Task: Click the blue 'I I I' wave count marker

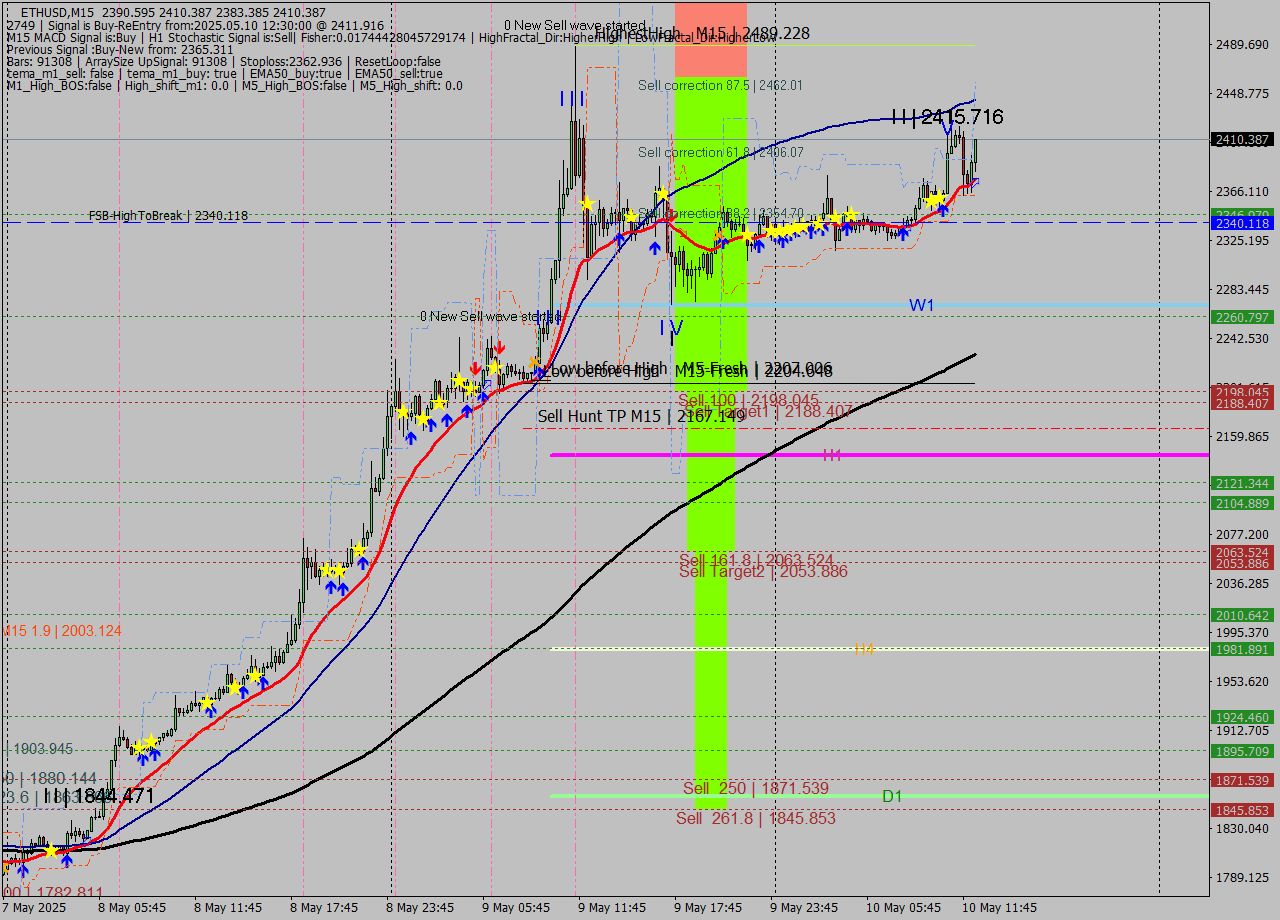Action: click(x=570, y=99)
